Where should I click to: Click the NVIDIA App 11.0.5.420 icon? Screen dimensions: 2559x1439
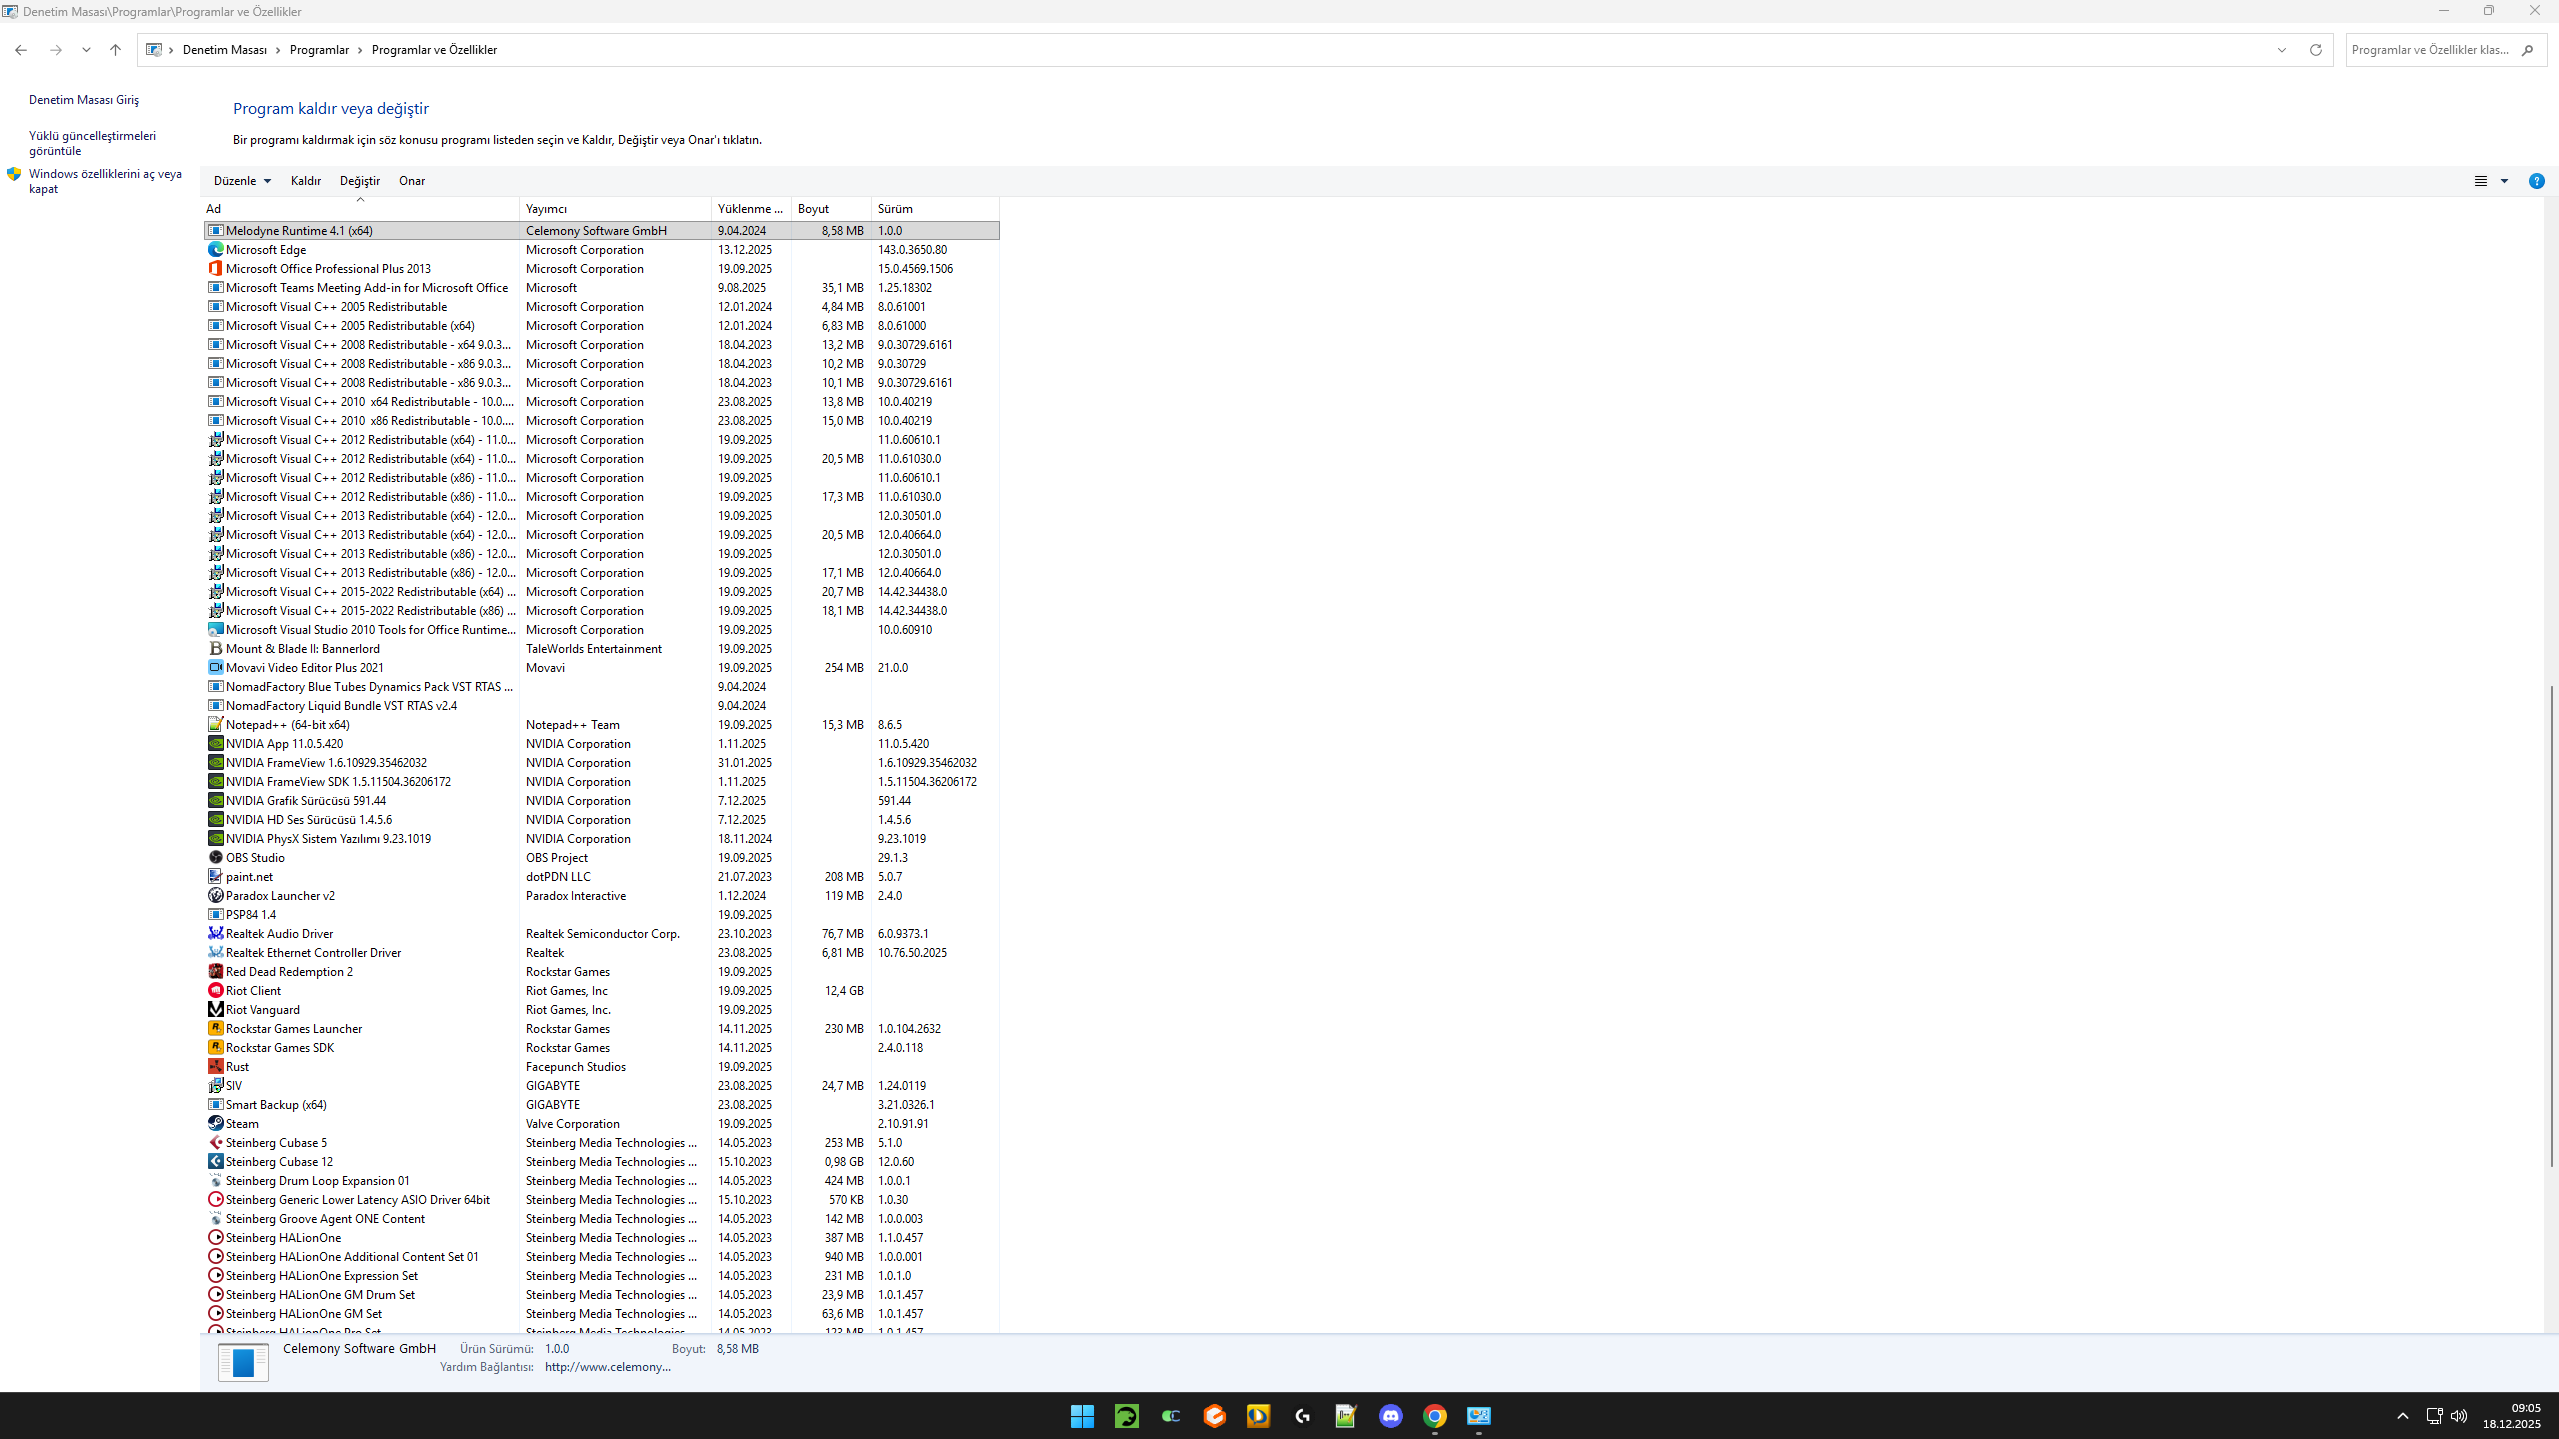coord(215,744)
